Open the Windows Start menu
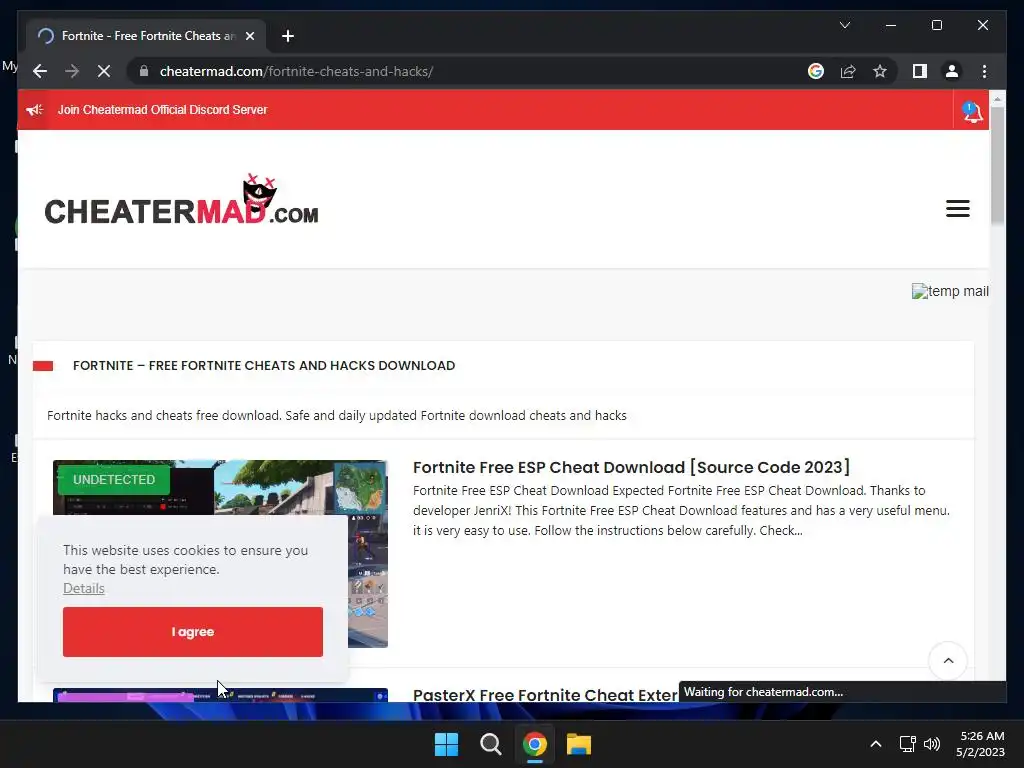This screenshot has width=1024, height=768. (x=447, y=744)
